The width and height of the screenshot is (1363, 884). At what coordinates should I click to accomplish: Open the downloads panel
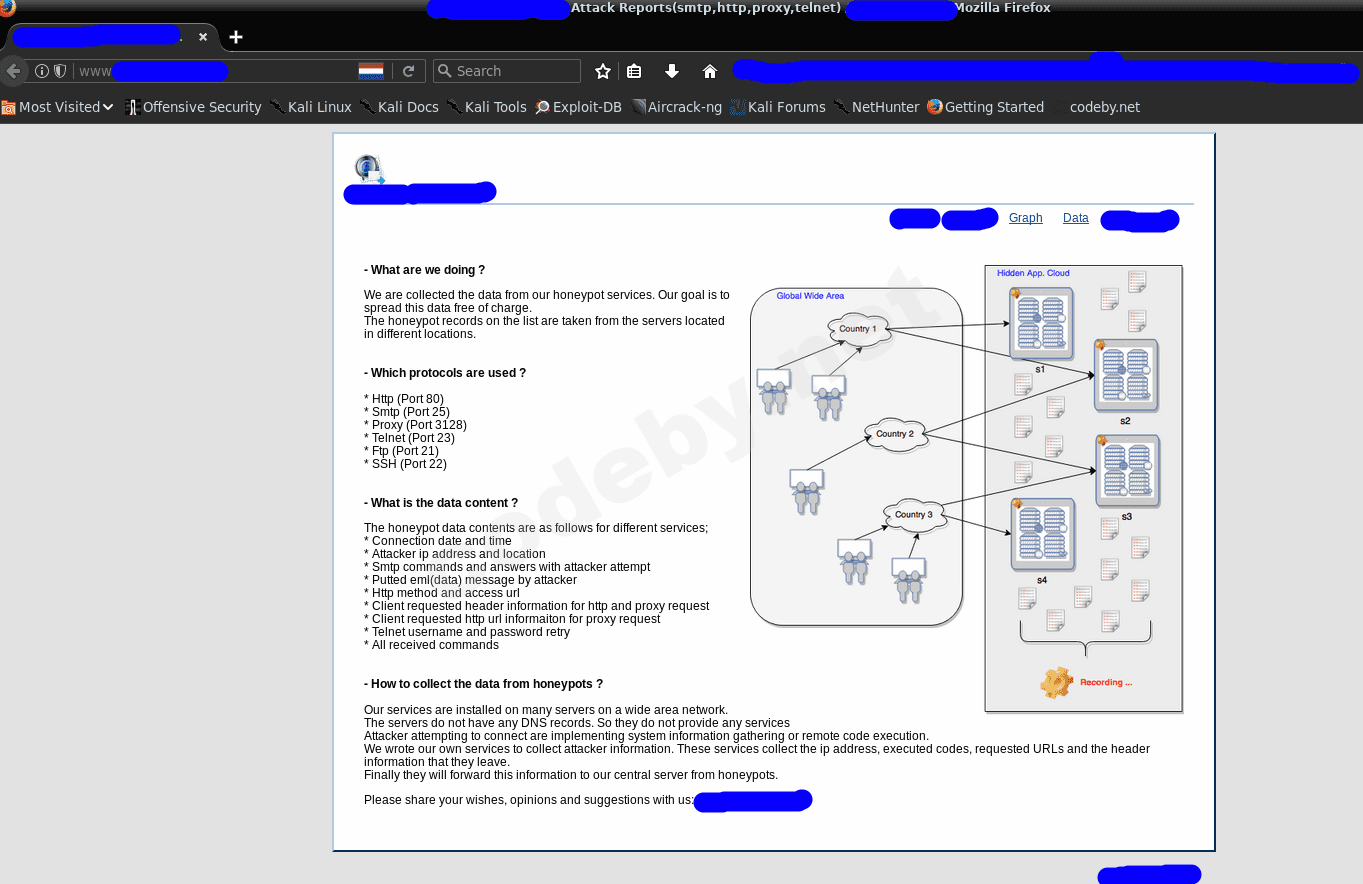[x=672, y=71]
